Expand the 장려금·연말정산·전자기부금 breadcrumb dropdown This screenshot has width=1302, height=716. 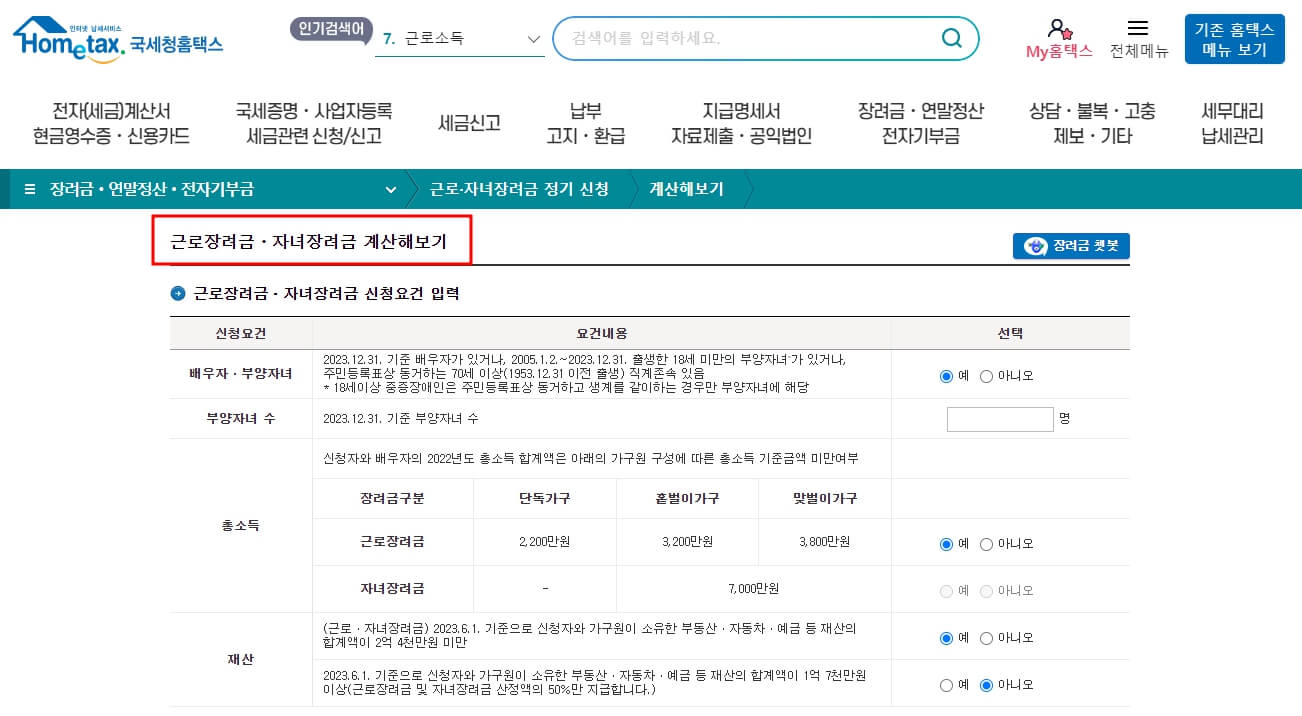tap(390, 189)
